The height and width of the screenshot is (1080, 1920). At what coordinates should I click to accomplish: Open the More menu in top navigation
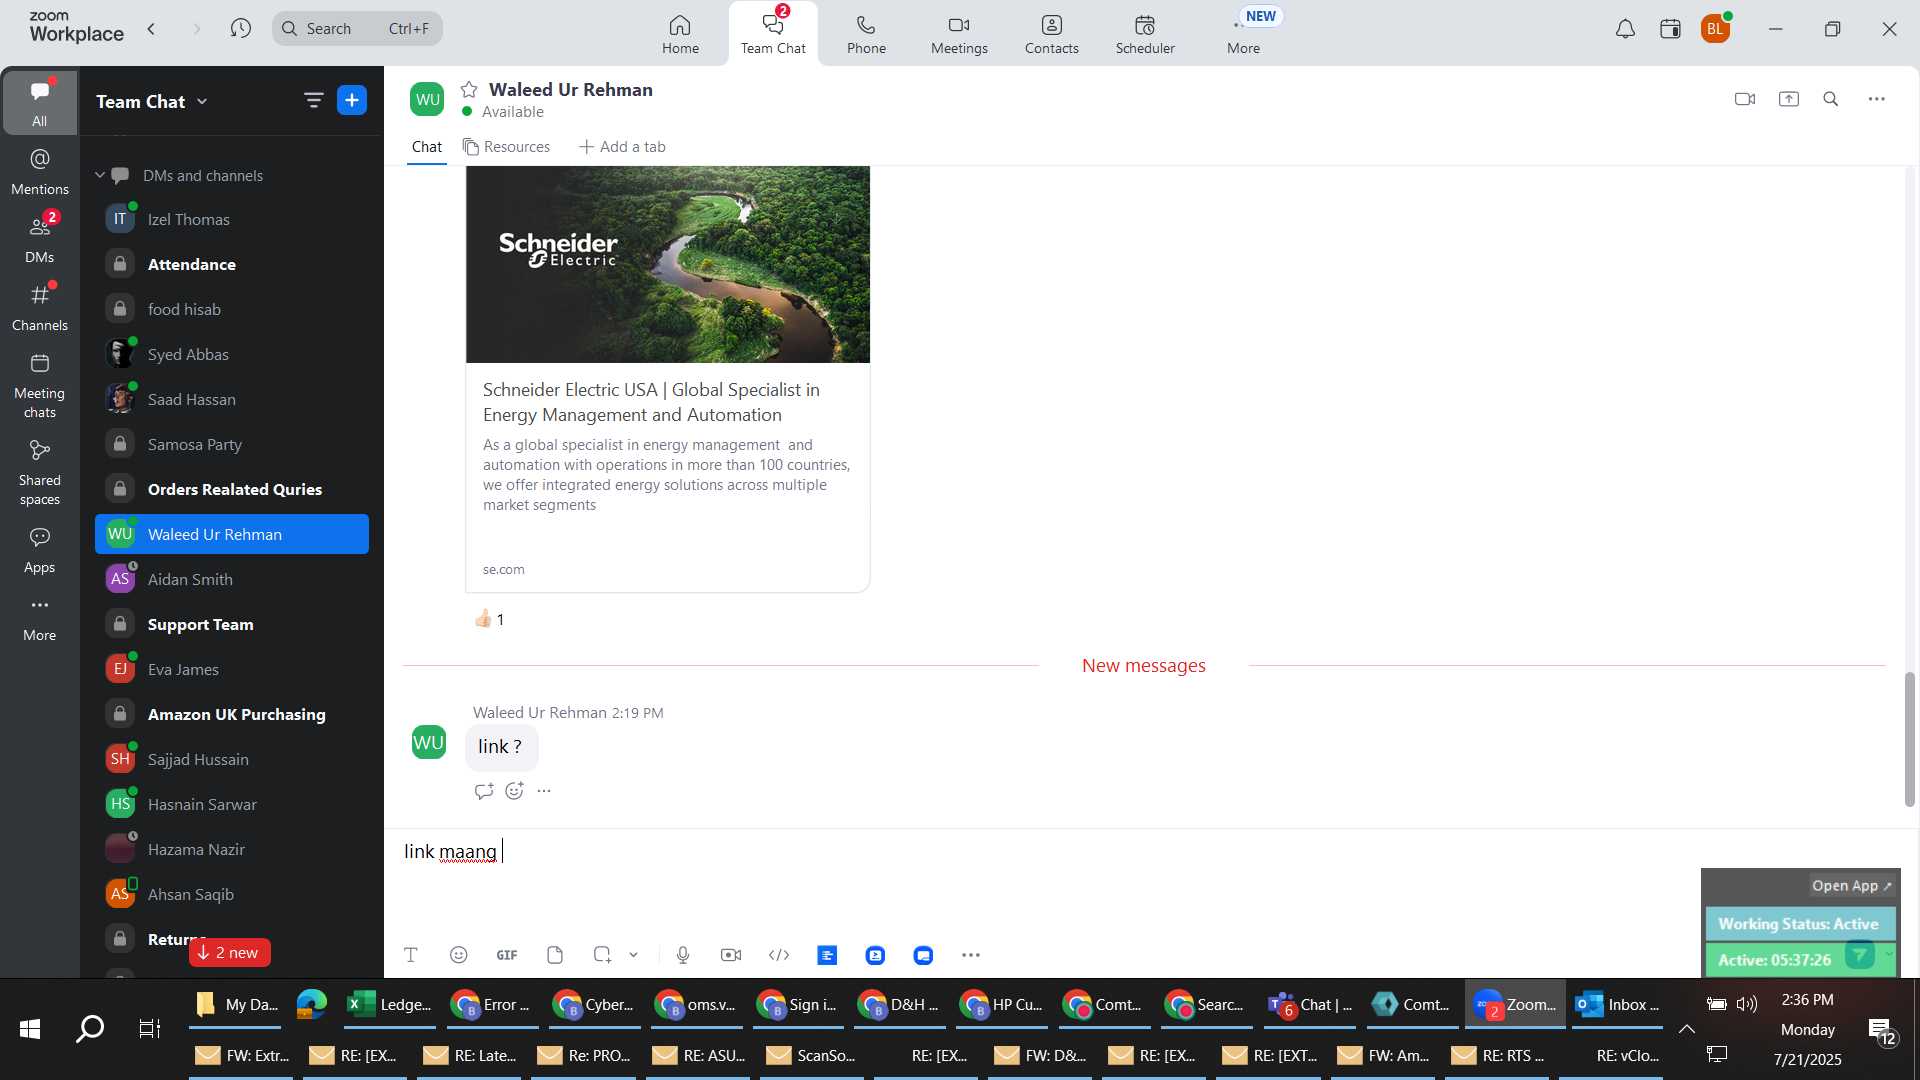(1243, 34)
